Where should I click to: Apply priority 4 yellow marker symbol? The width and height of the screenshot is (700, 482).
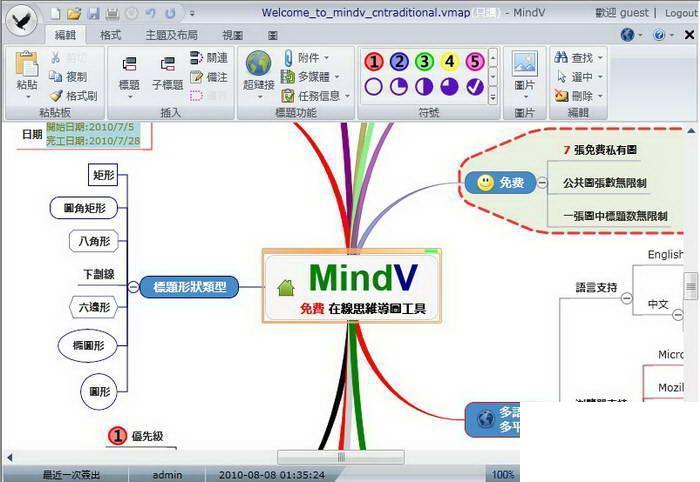point(450,61)
